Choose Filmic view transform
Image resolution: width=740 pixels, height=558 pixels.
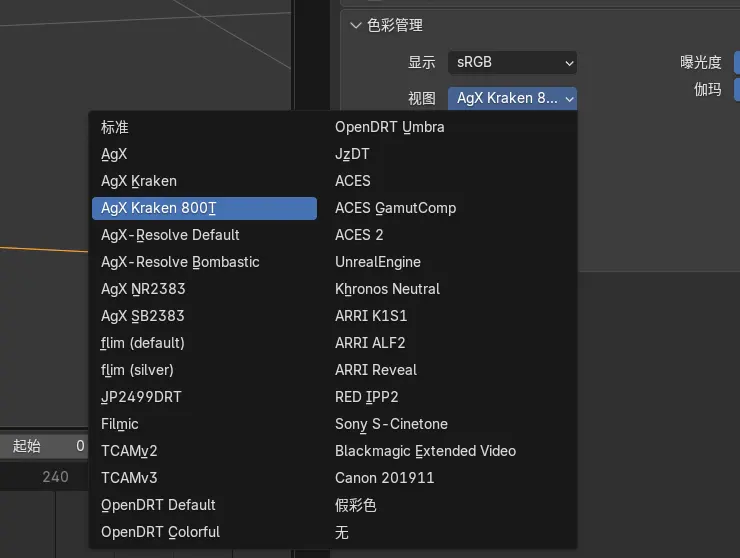[204, 424]
